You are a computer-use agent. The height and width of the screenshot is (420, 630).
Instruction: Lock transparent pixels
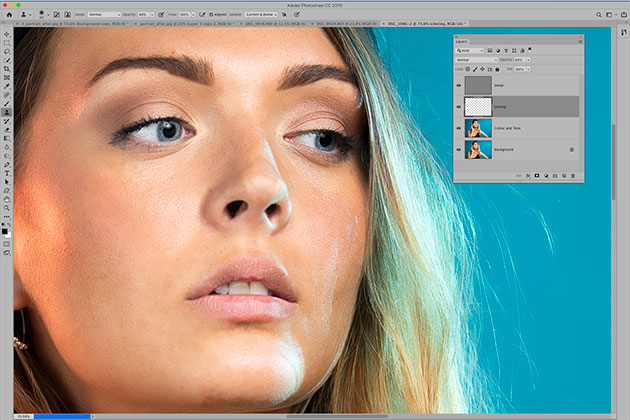pos(467,69)
